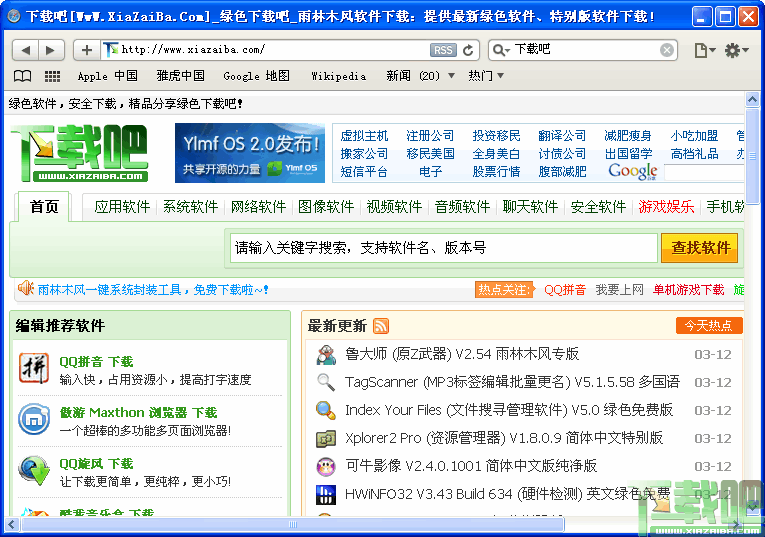Show Top Sites grid icon

pyautogui.click(x=52, y=76)
